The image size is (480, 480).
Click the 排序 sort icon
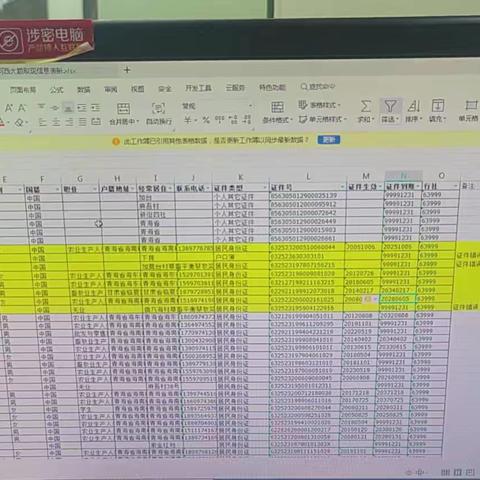coord(414,106)
